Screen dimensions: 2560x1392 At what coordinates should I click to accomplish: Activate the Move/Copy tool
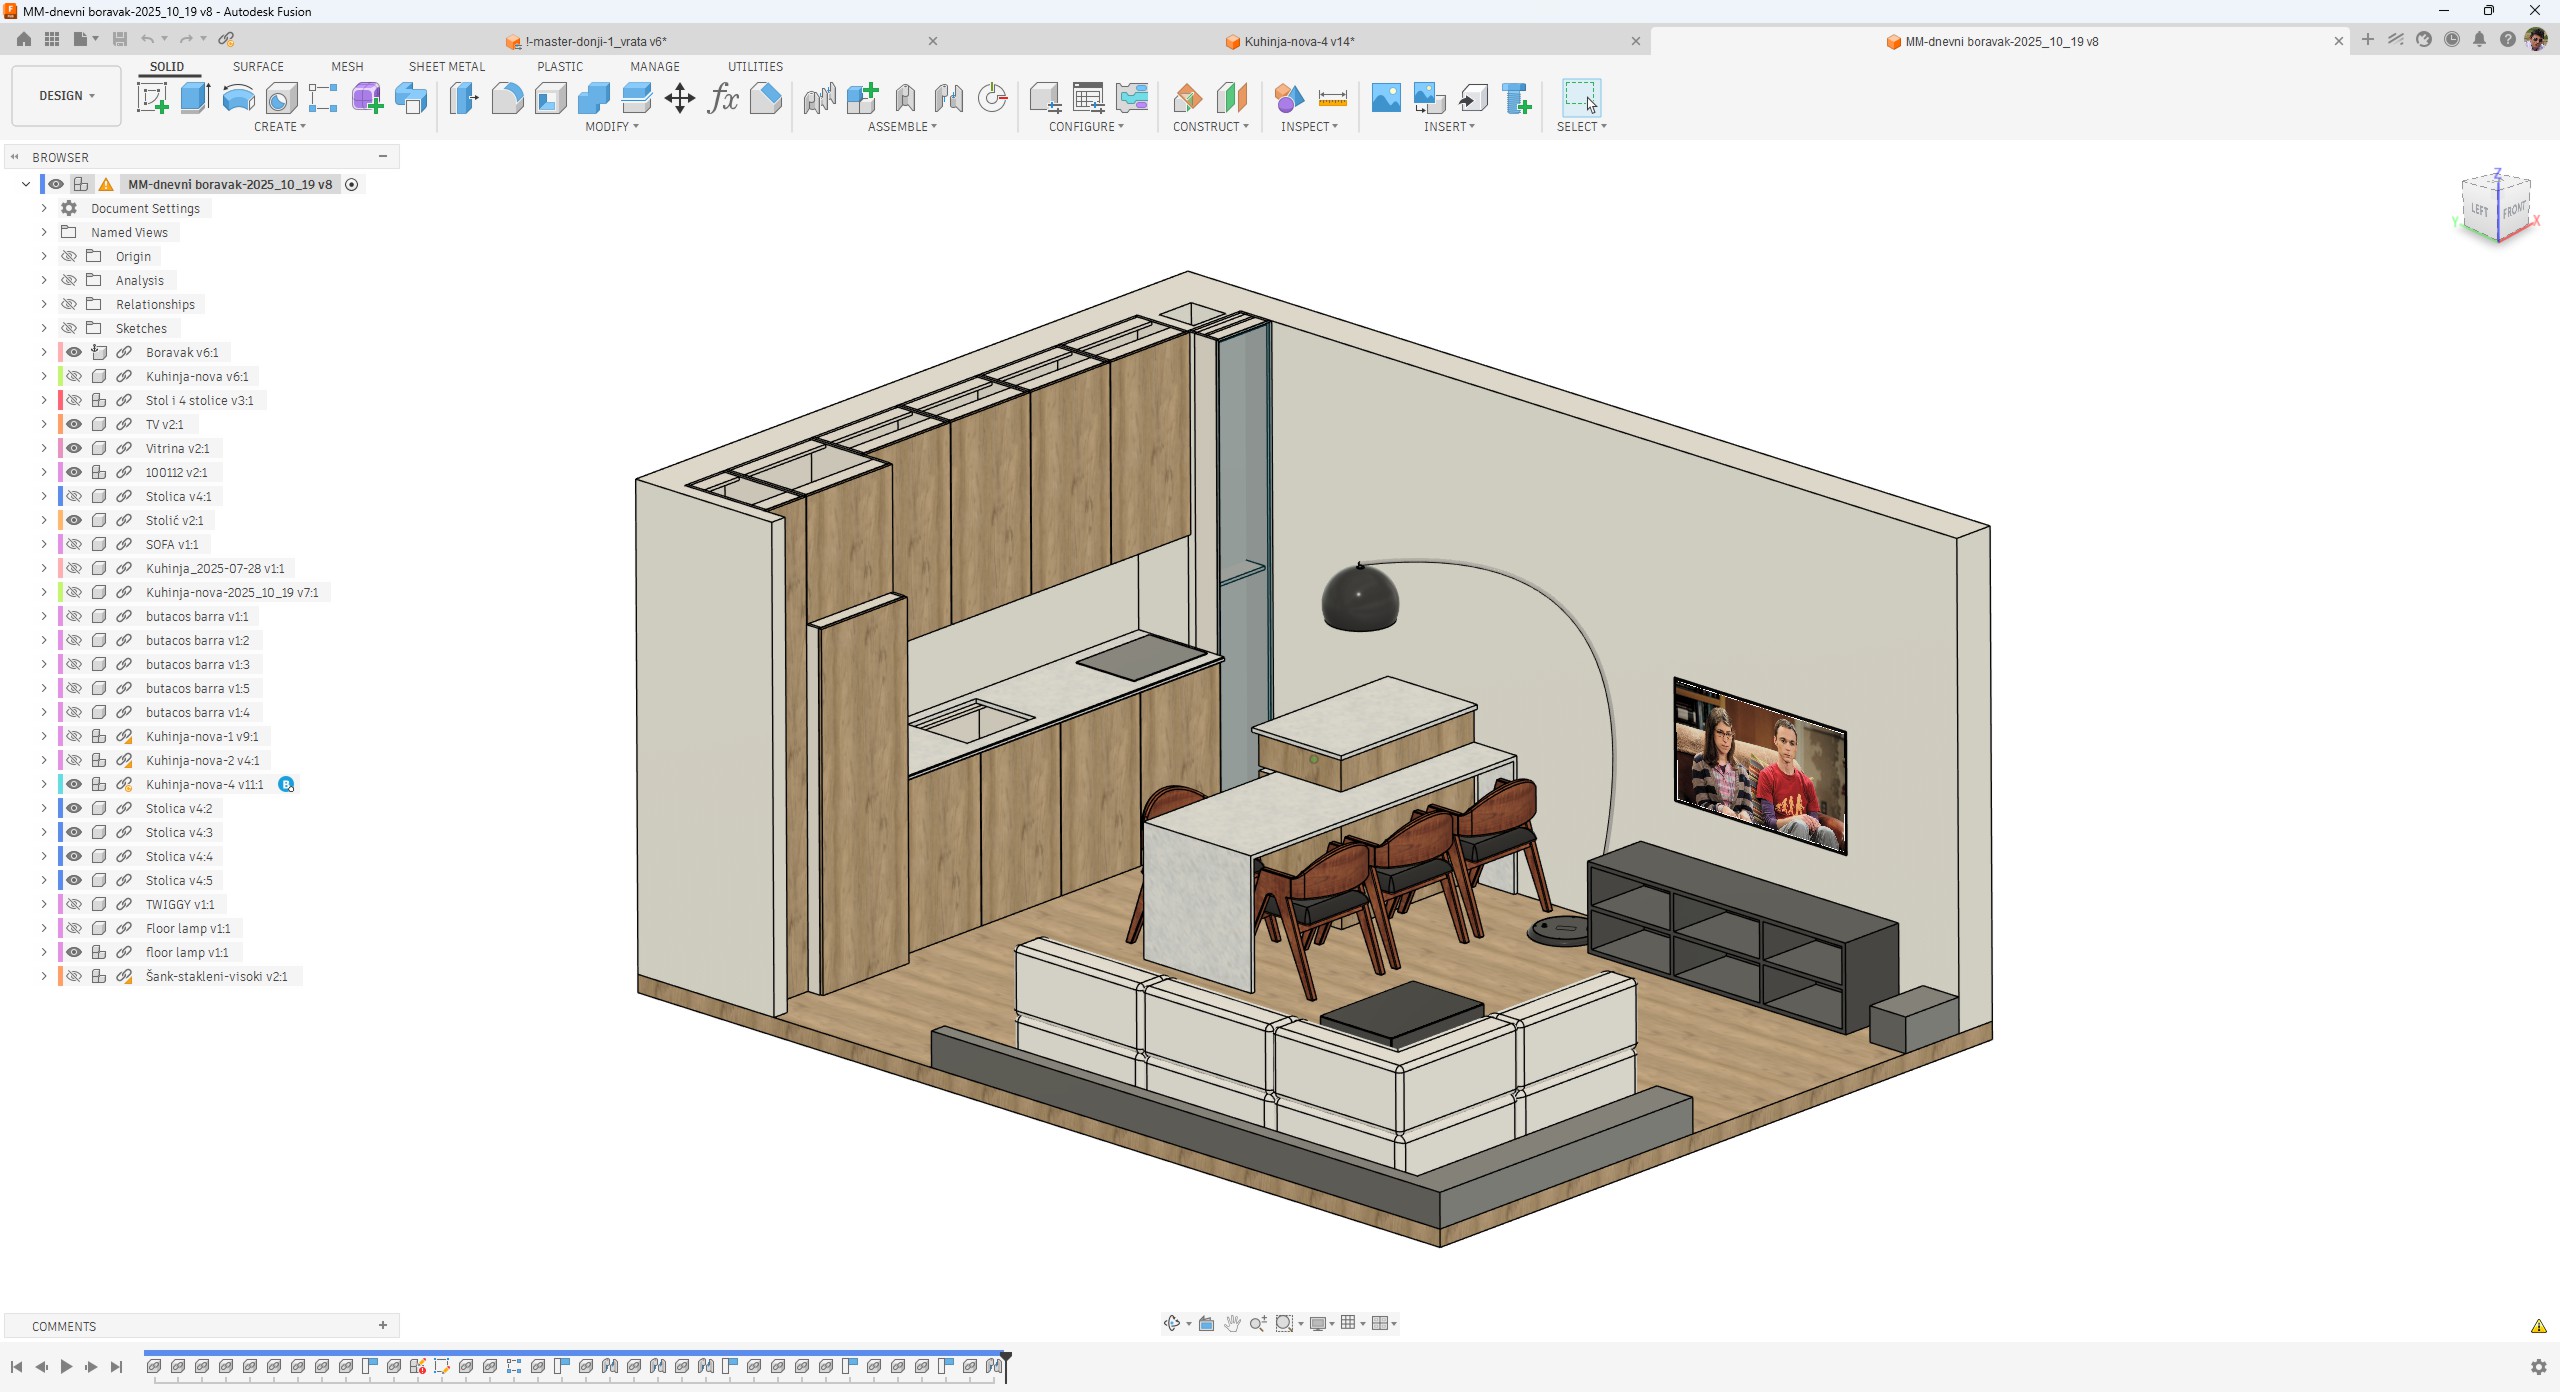click(x=679, y=98)
